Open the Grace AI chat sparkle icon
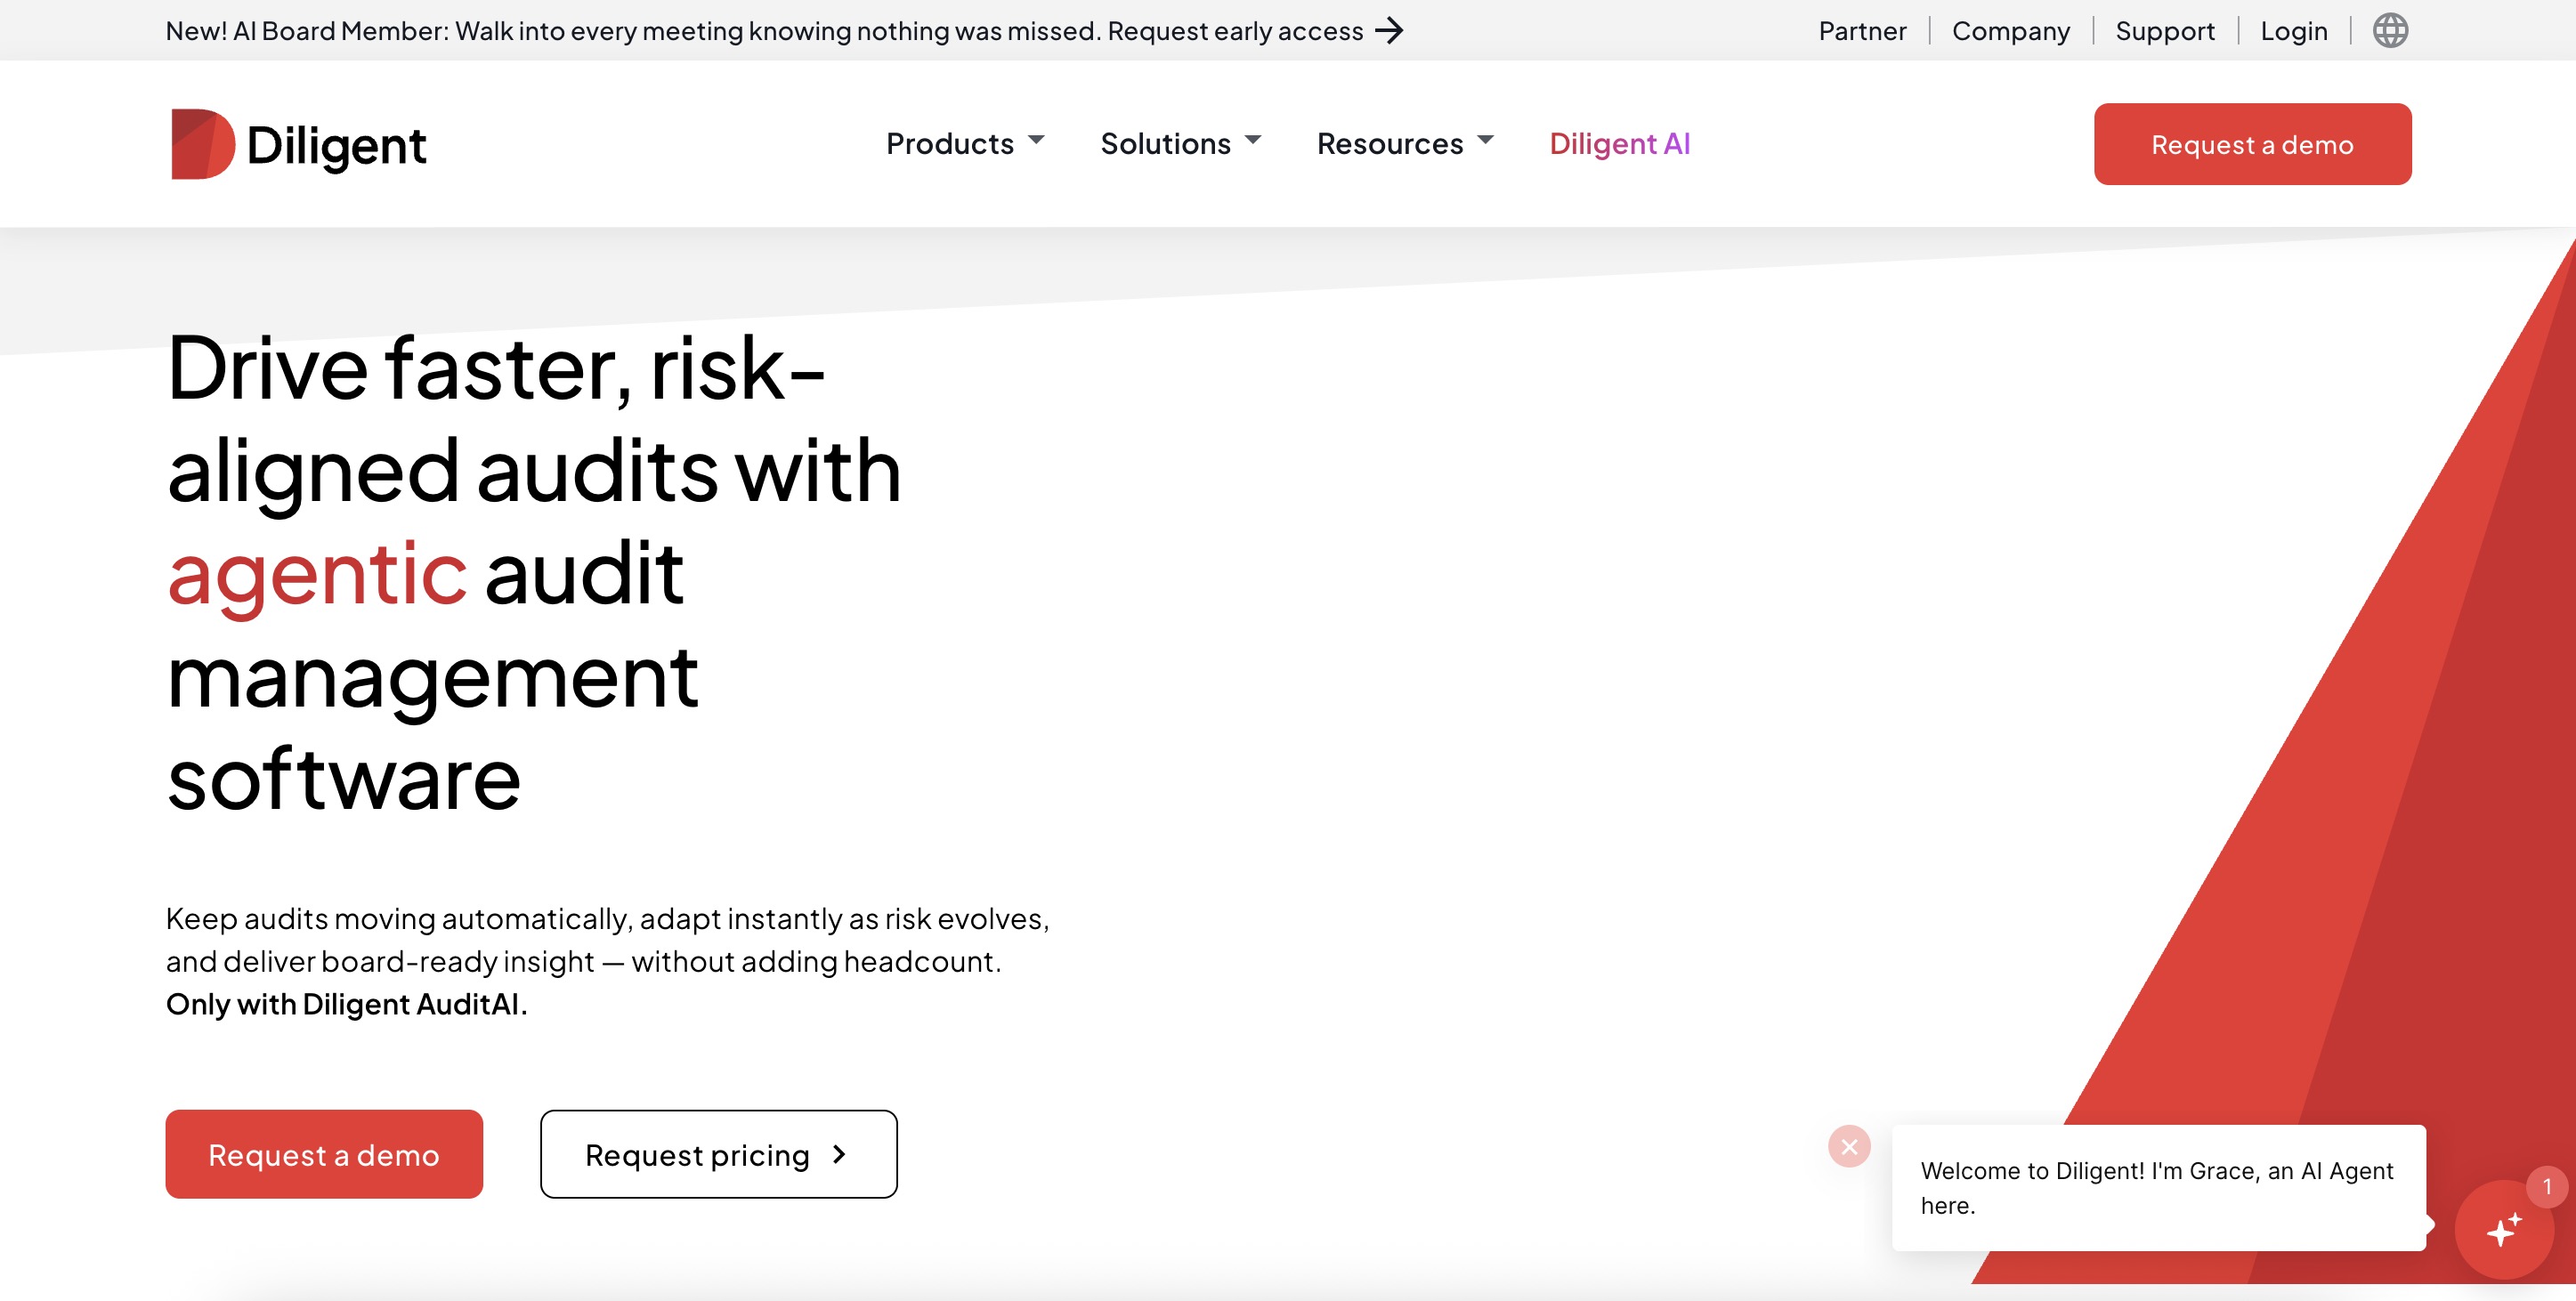Image resolution: width=2576 pixels, height=1301 pixels. coord(2504,1229)
